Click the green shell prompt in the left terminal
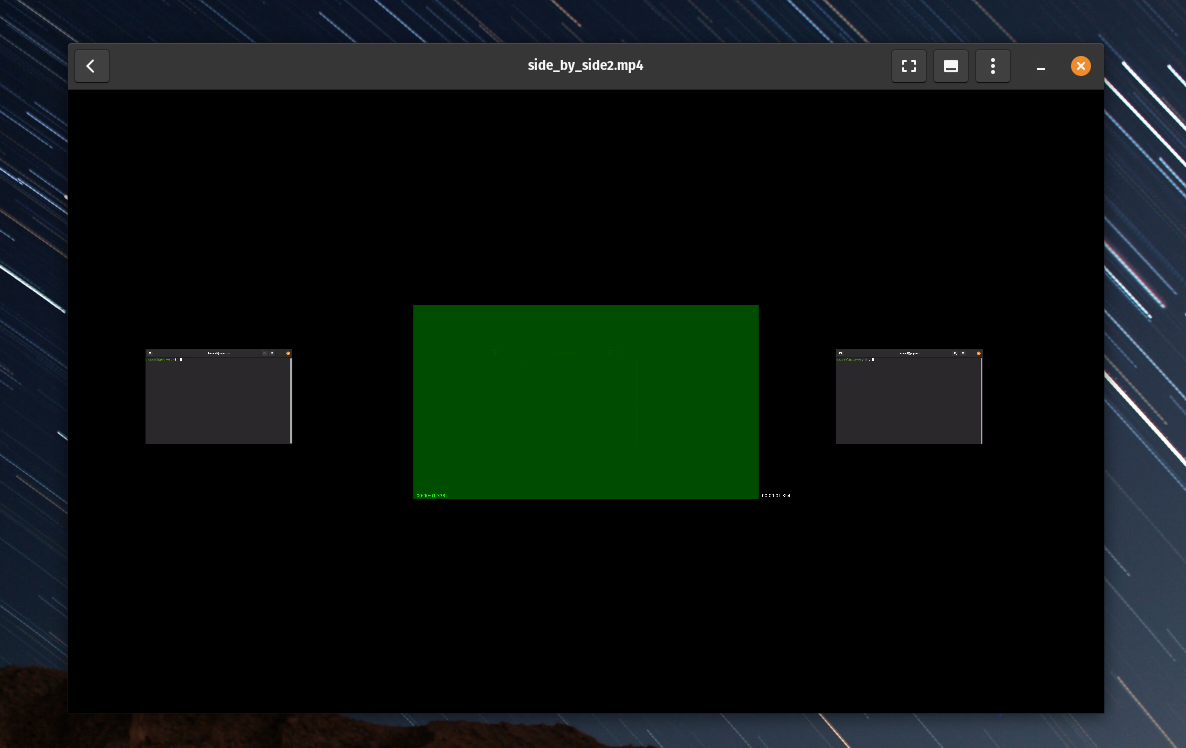The width and height of the screenshot is (1186, 748). [170, 360]
